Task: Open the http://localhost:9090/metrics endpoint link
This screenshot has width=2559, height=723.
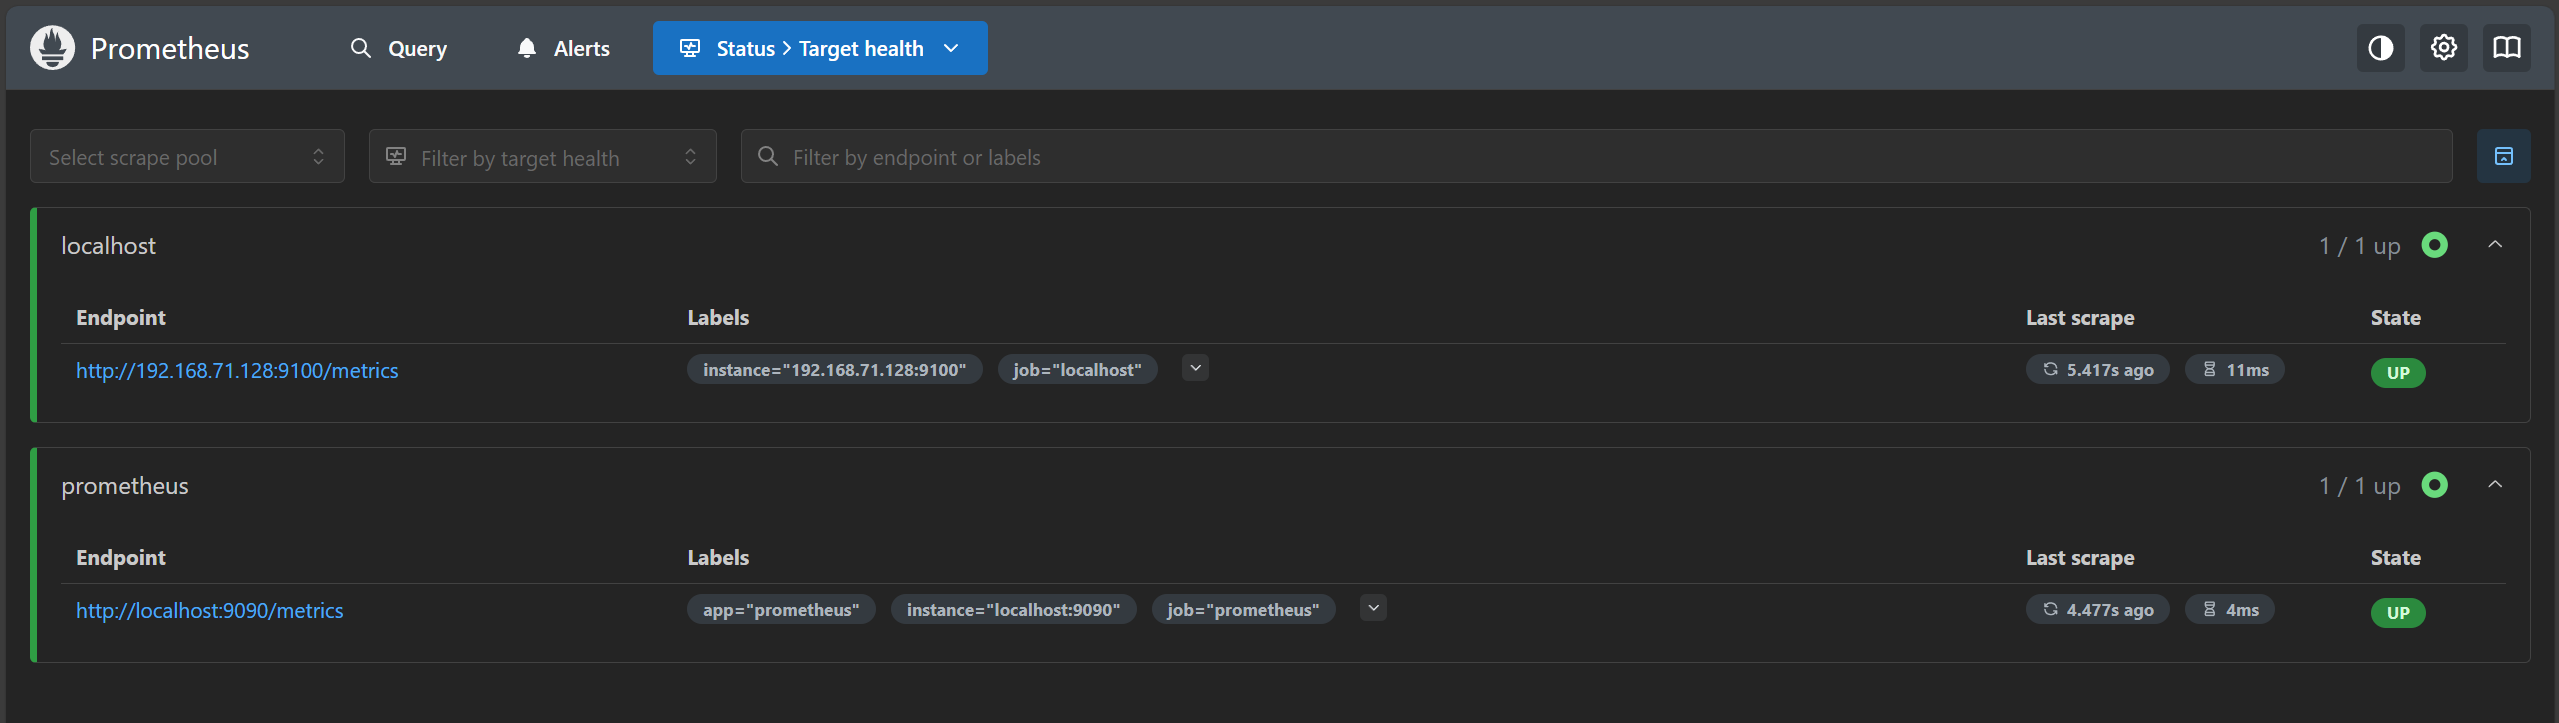Action: (209, 610)
